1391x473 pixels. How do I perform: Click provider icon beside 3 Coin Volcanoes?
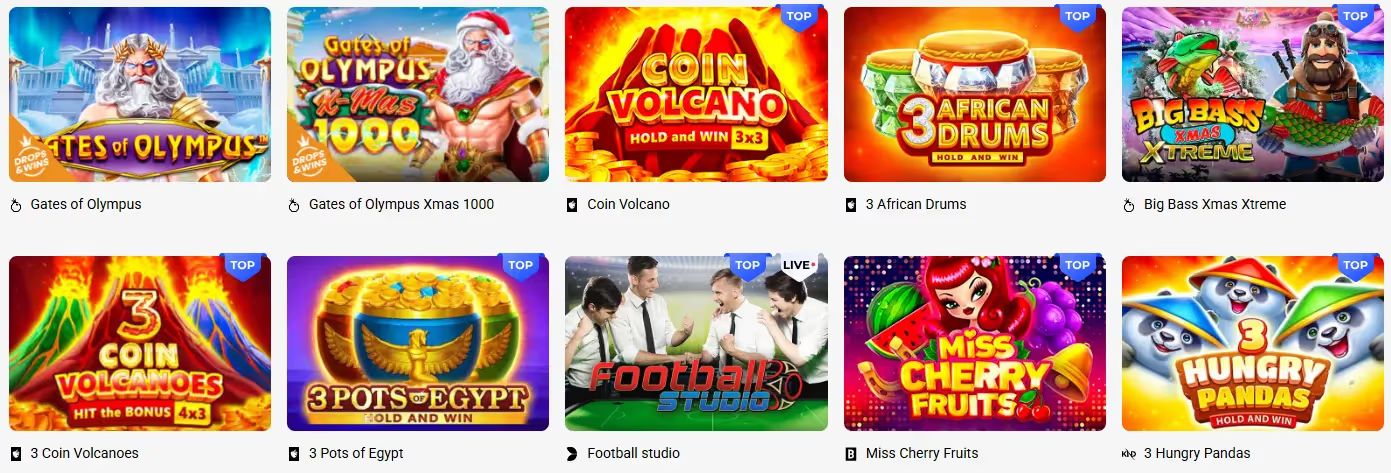[x=15, y=454]
